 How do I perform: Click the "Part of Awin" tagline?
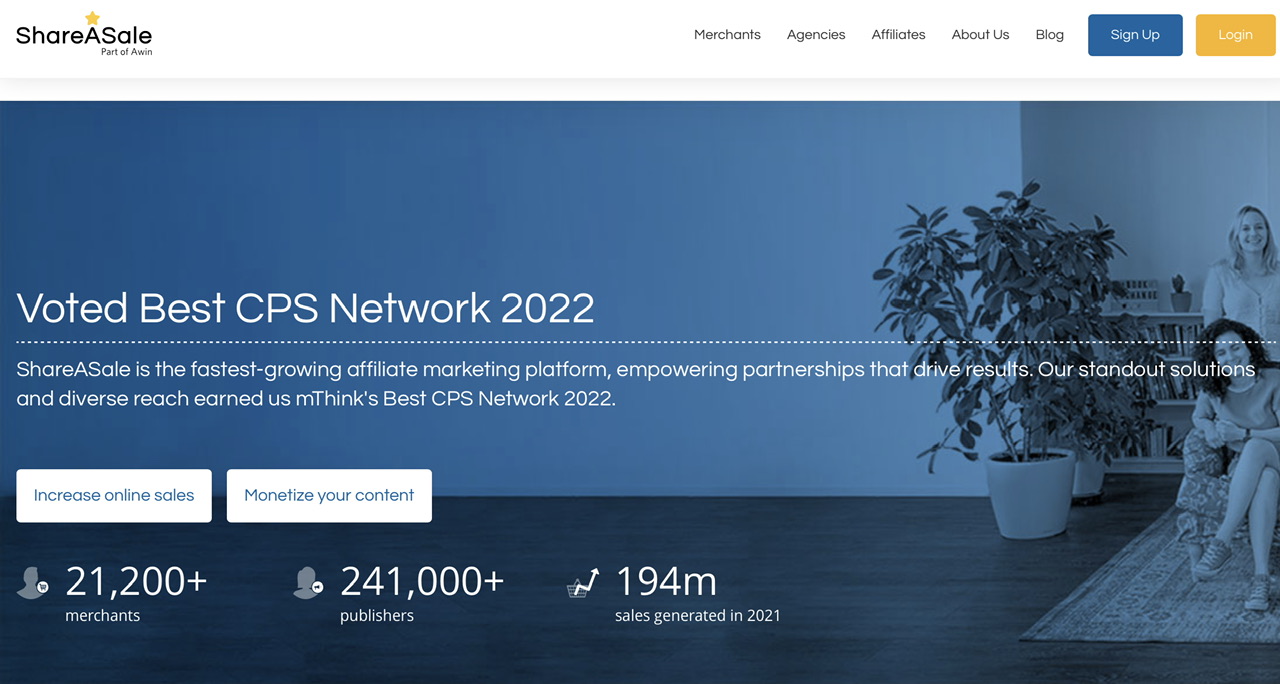[127, 52]
